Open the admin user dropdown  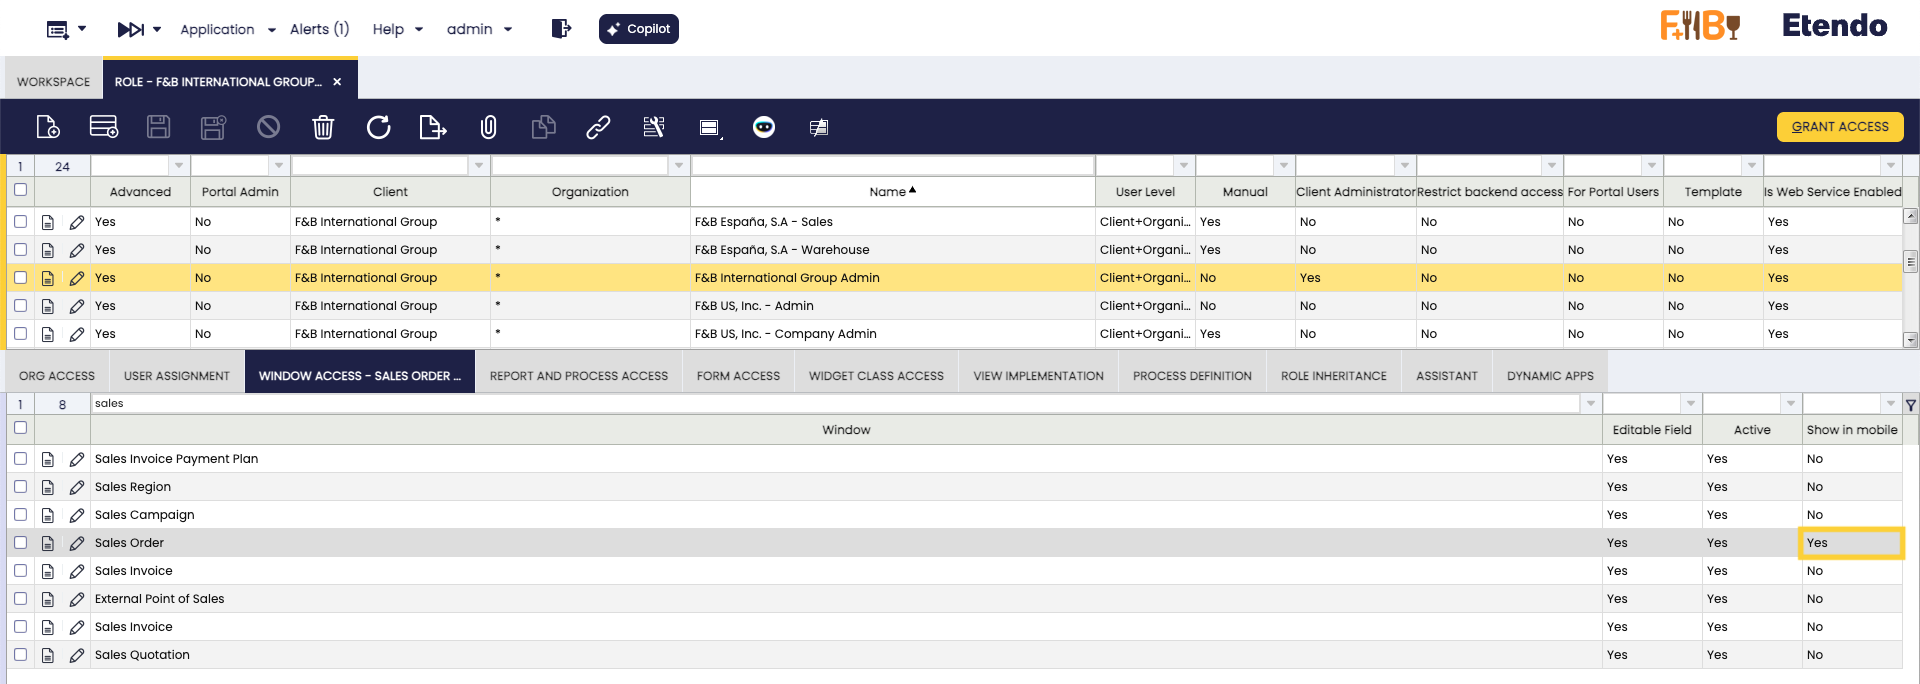[x=479, y=30]
